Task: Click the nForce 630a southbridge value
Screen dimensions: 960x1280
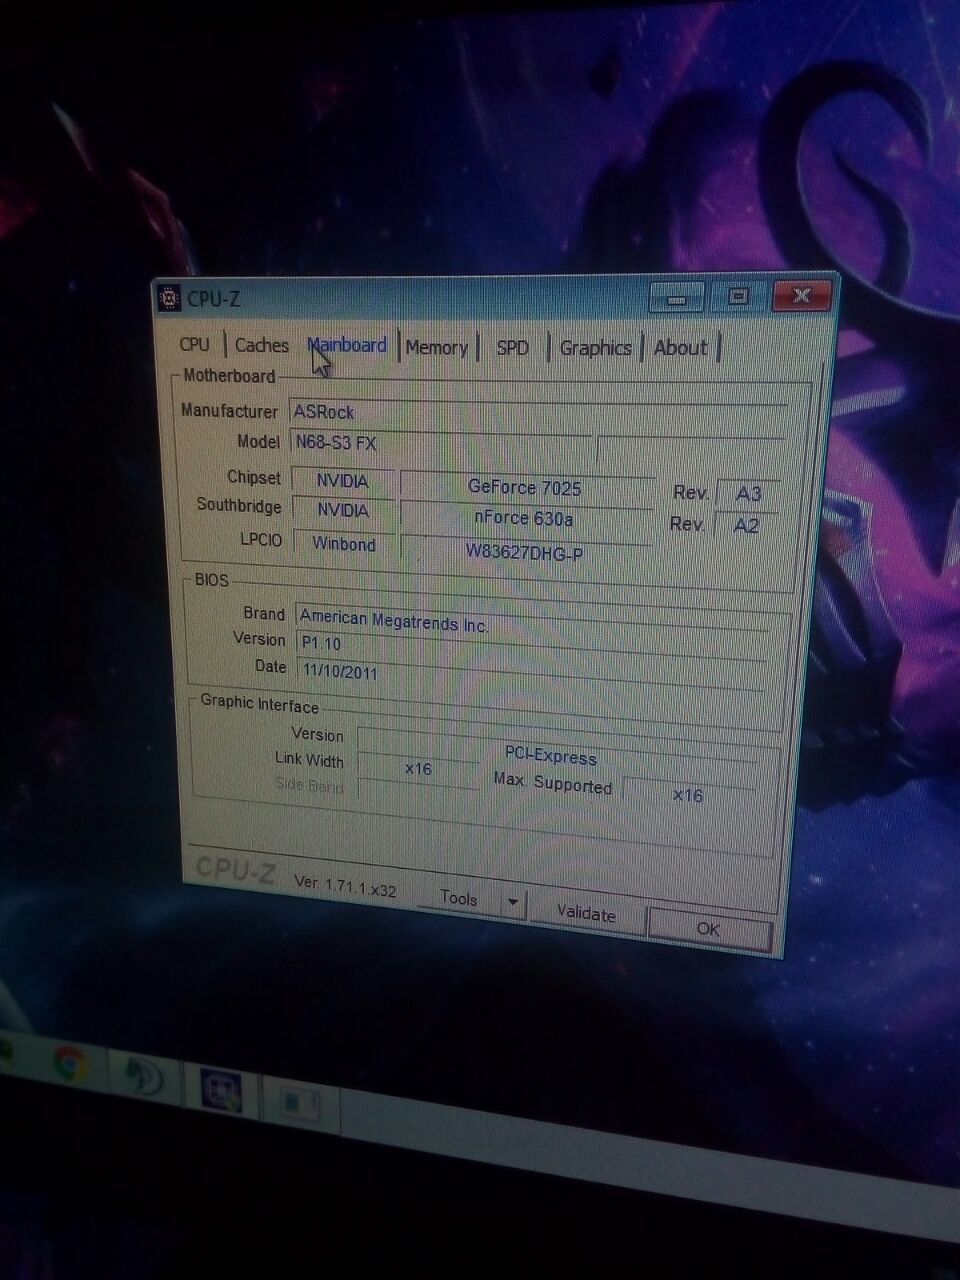Action: pyautogui.click(x=526, y=518)
